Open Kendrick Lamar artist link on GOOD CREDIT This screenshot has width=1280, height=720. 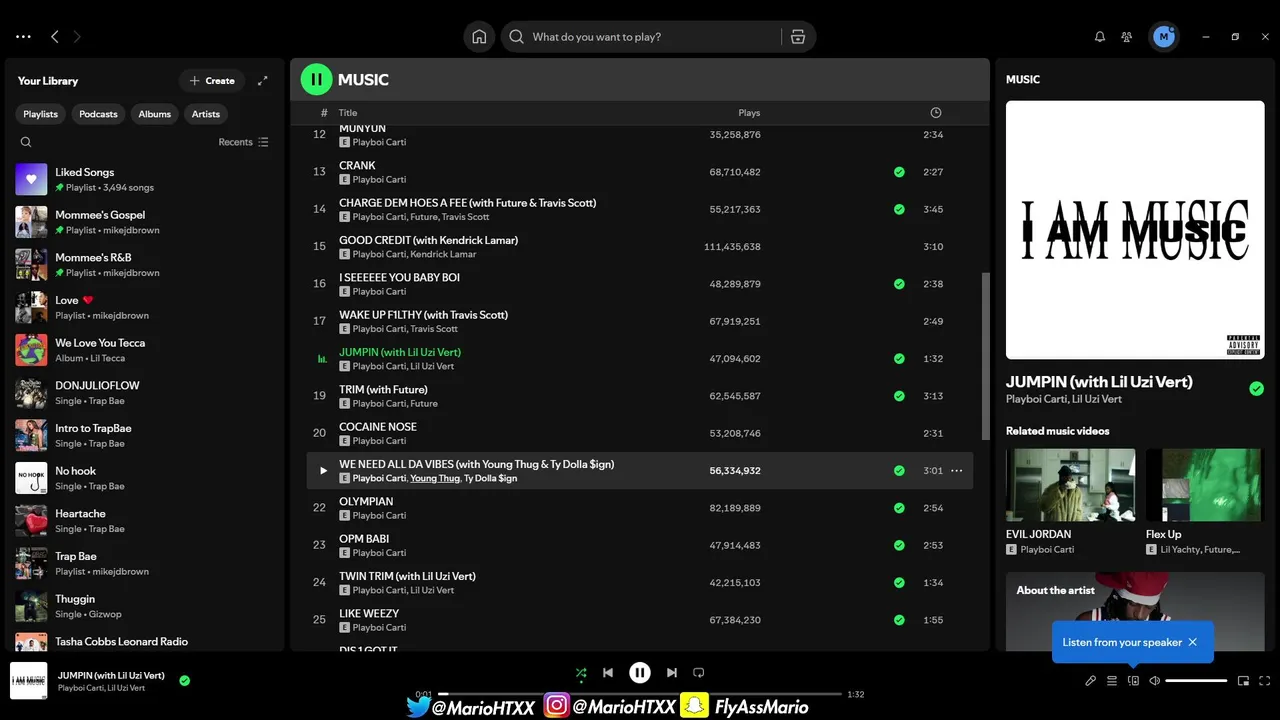[443, 254]
